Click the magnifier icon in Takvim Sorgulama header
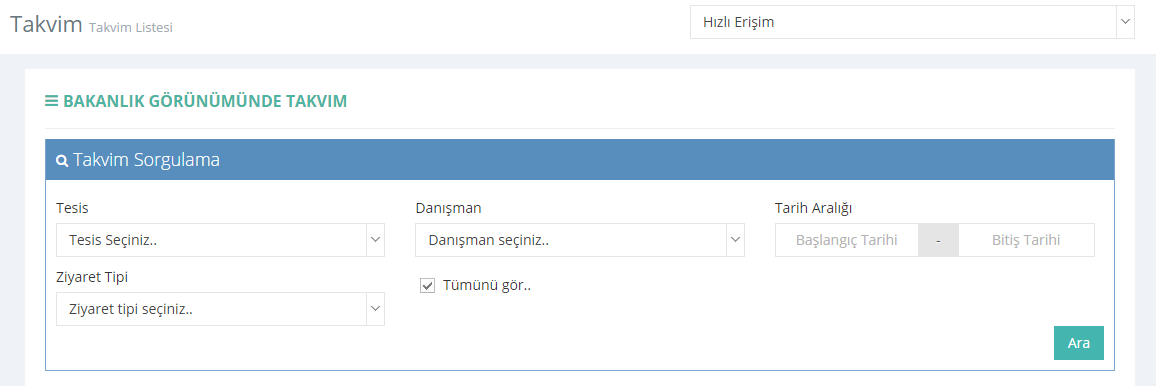Screen dimensions: 1156x386 coord(63,161)
